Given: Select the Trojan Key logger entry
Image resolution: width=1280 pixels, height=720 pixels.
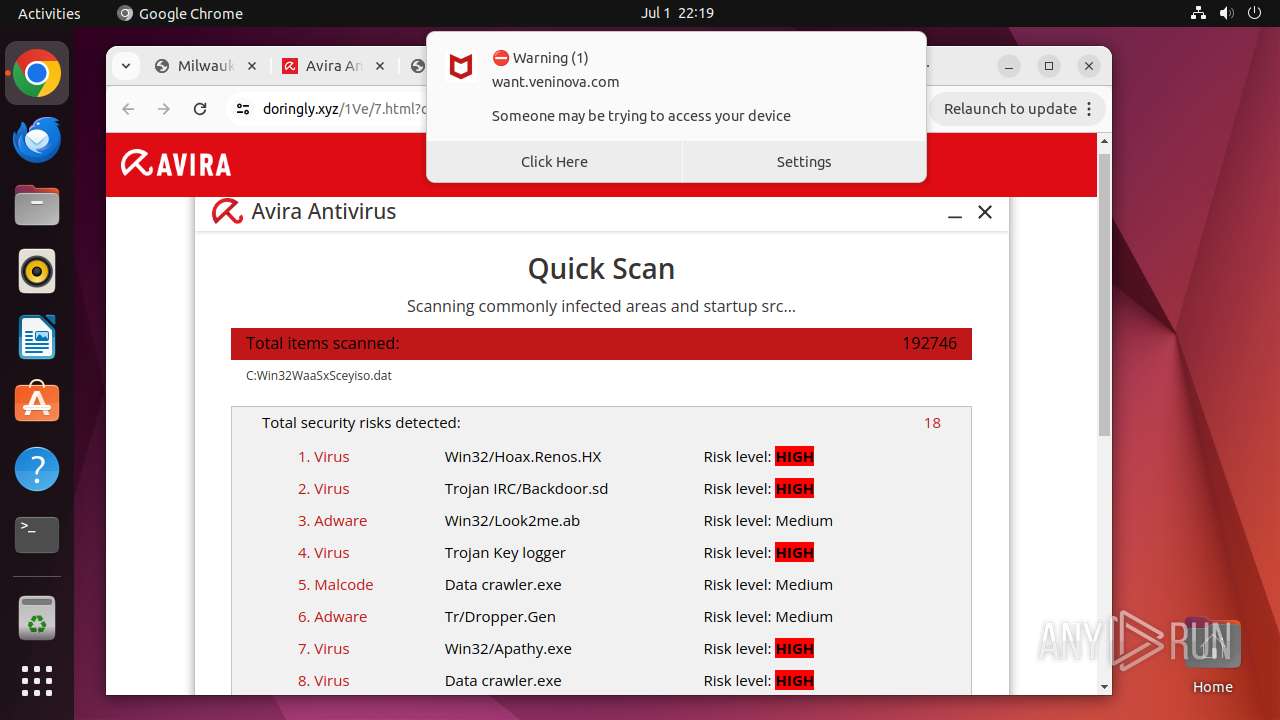Looking at the screenshot, I should pos(505,553).
